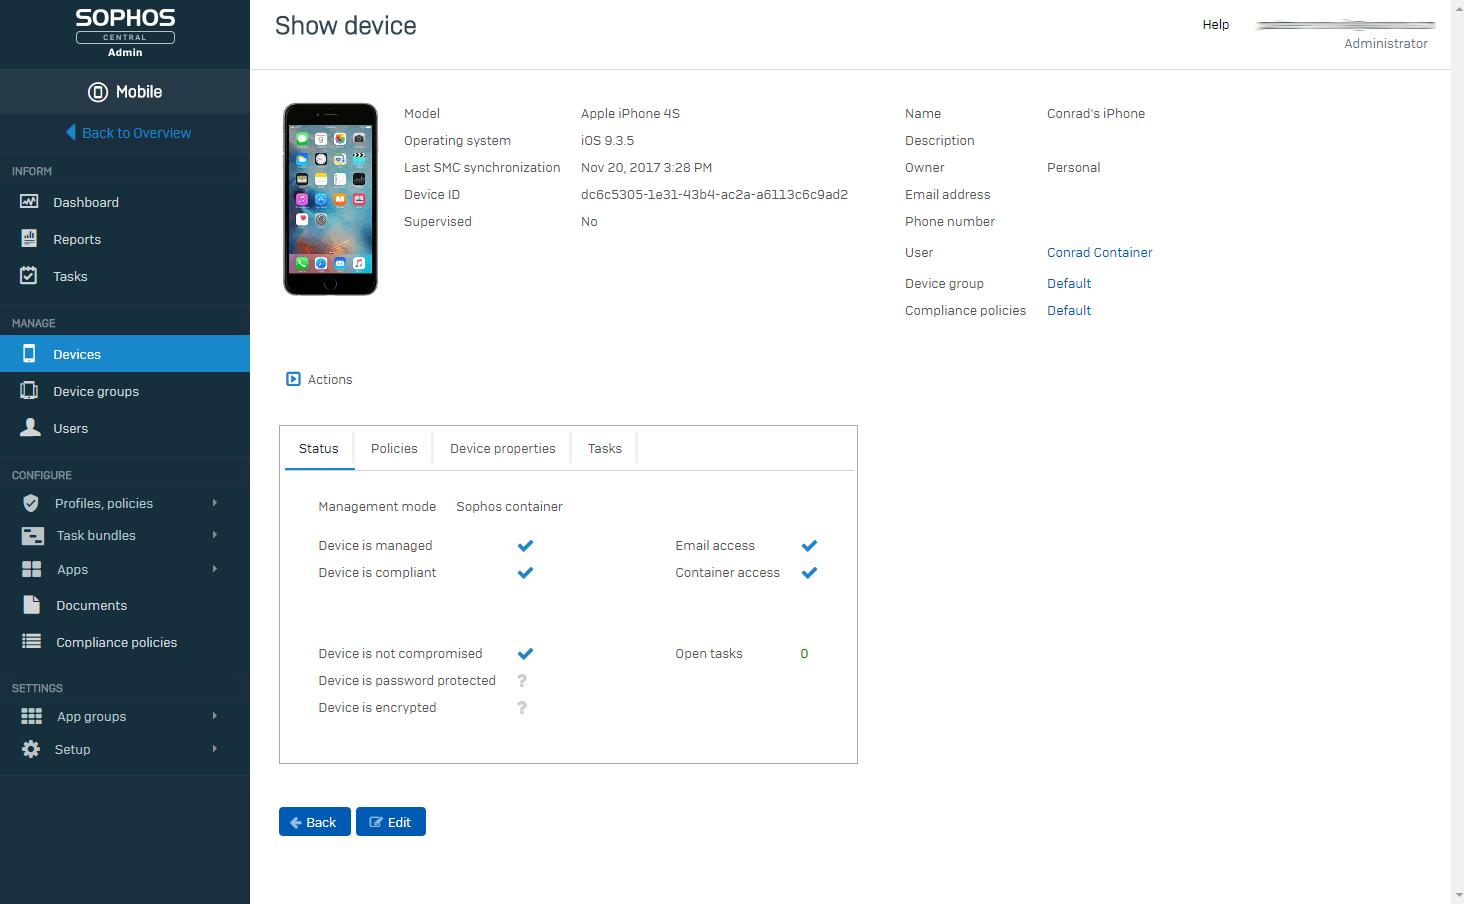The image size is (1464, 904).
Task: Click the vertical scrollbar down arrow
Action: coord(1457,896)
